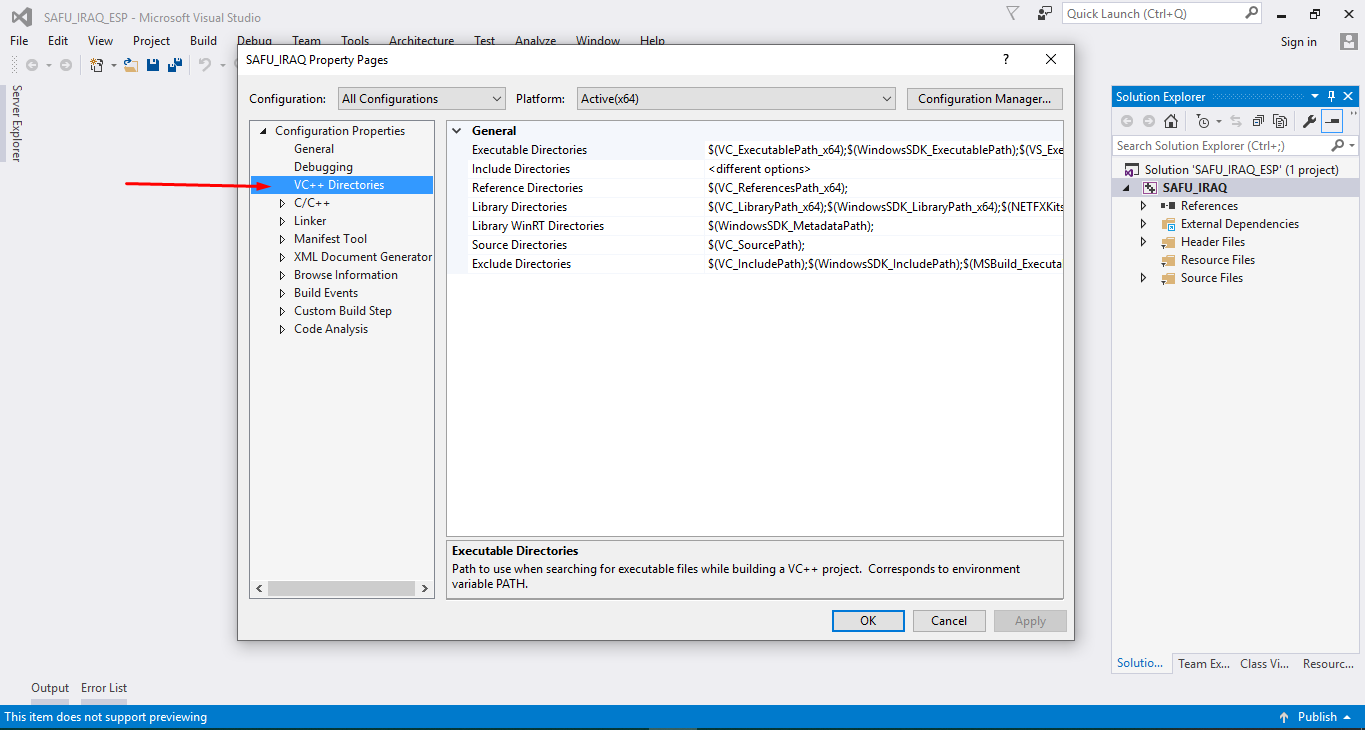Collapse the General property group
The height and width of the screenshot is (730, 1365).
coord(458,131)
